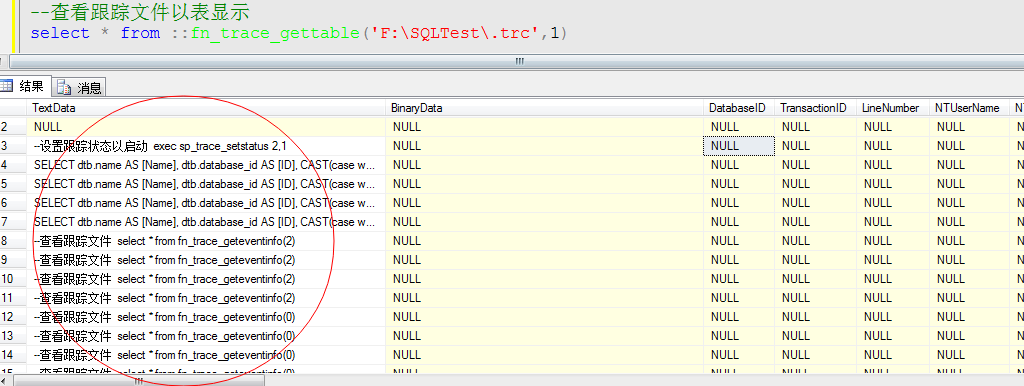
Task: Select row header number 2
Action: point(13,127)
